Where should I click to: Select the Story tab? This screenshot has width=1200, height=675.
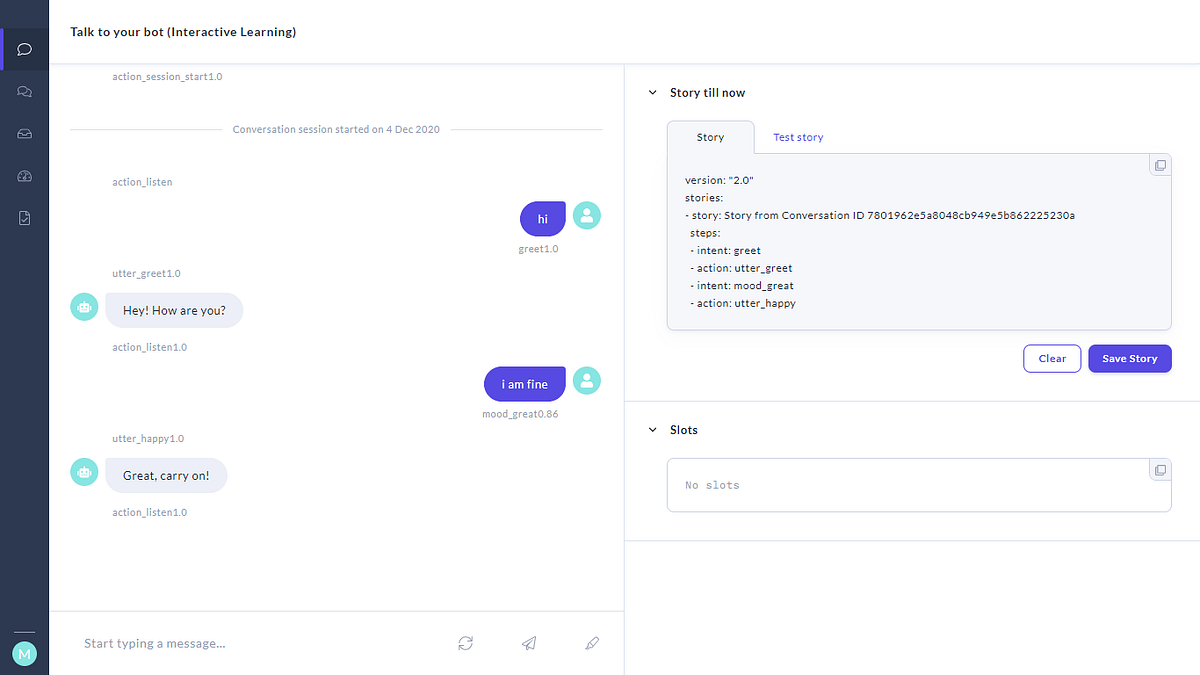[x=710, y=137]
